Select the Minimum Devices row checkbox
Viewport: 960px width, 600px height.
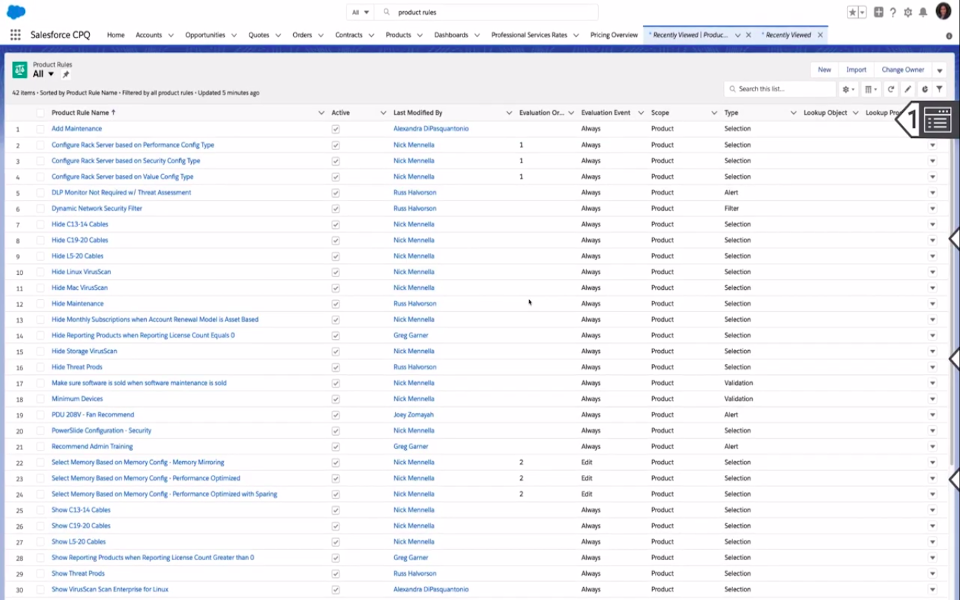pos(40,399)
